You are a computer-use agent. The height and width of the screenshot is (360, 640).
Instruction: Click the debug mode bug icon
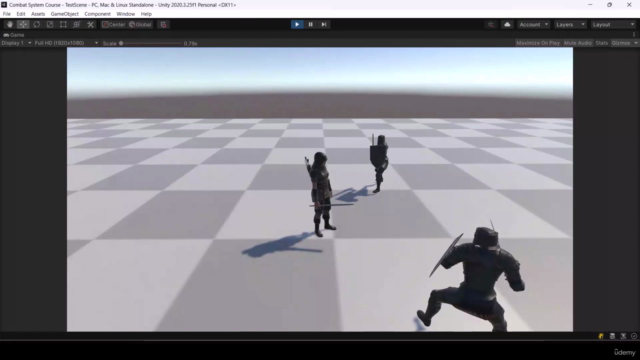pos(623,336)
